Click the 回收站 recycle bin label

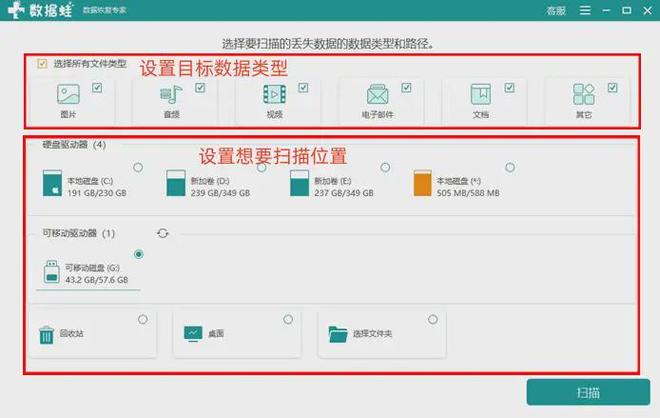(x=72, y=333)
